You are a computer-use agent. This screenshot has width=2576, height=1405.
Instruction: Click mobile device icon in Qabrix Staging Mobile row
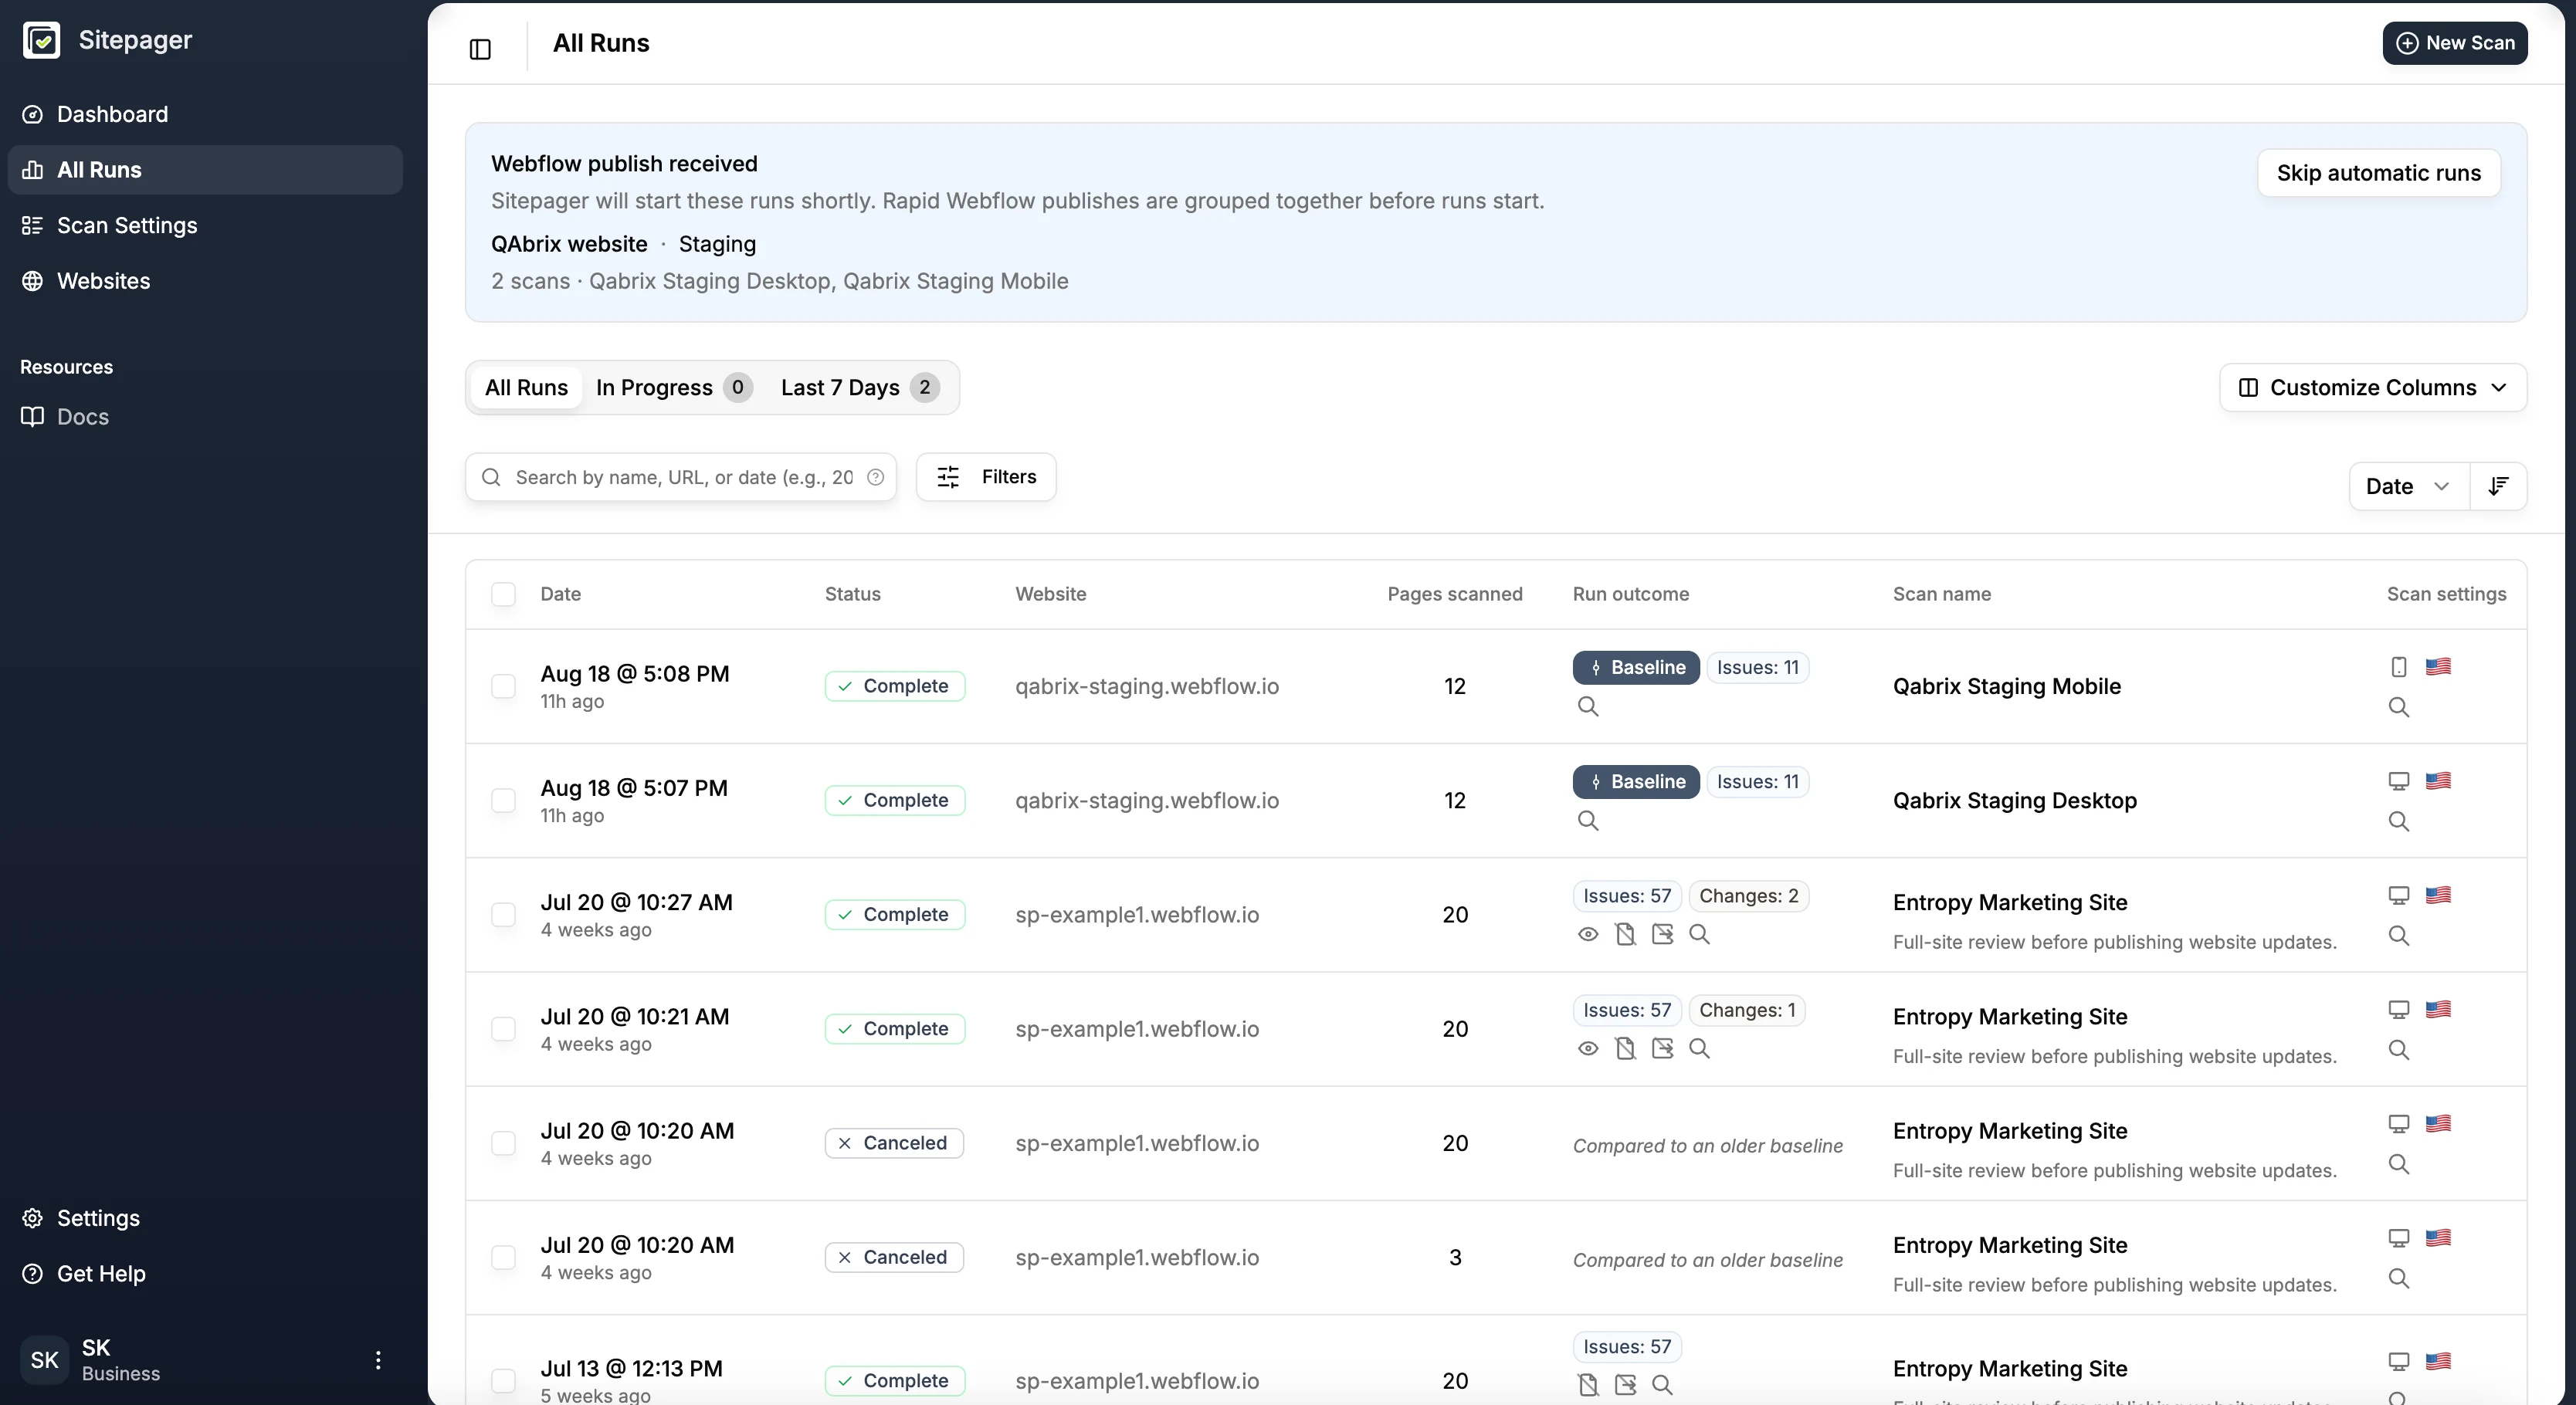coord(2398,667)
